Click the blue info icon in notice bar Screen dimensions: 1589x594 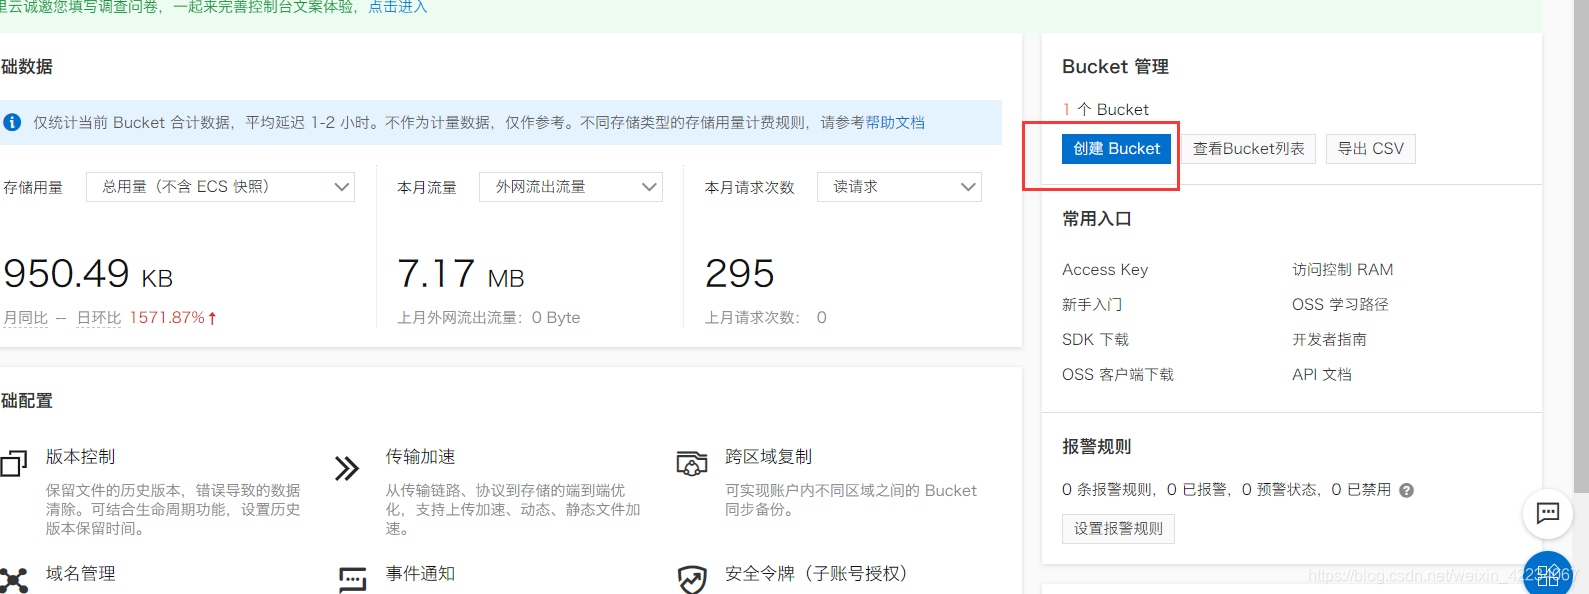coord(12,122)
